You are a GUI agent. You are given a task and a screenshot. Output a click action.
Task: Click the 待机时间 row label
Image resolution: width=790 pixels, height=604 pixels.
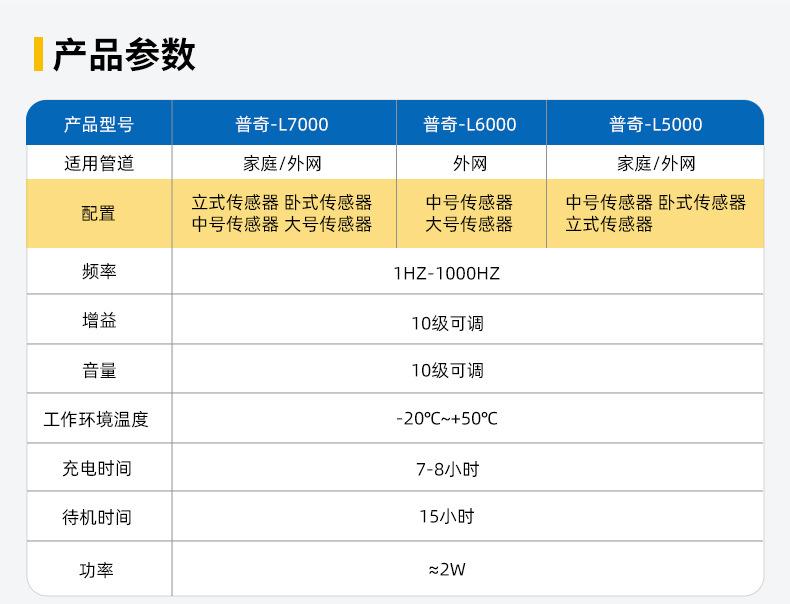coord(96,517)
